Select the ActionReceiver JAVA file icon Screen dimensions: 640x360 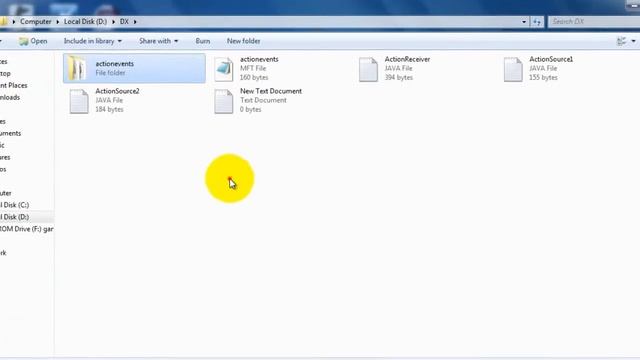(368, 69)
